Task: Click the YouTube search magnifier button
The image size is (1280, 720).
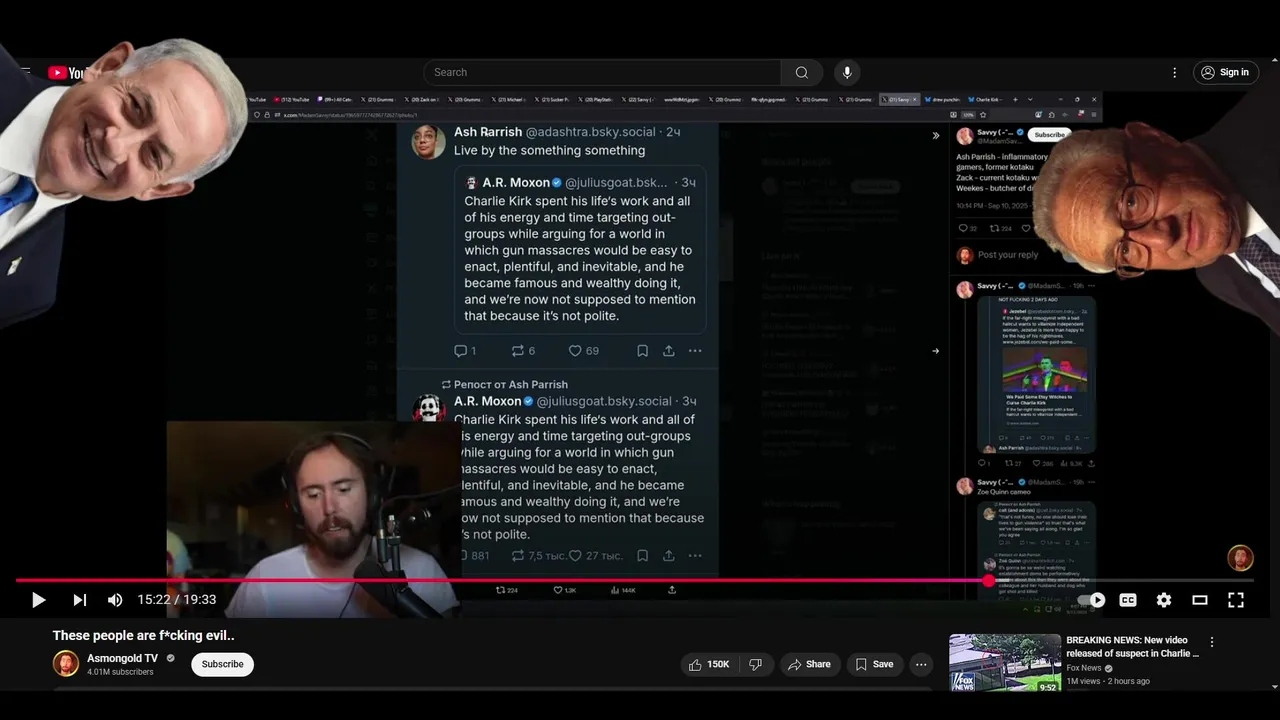Action: pyautogui.click(x=801, y=72)
